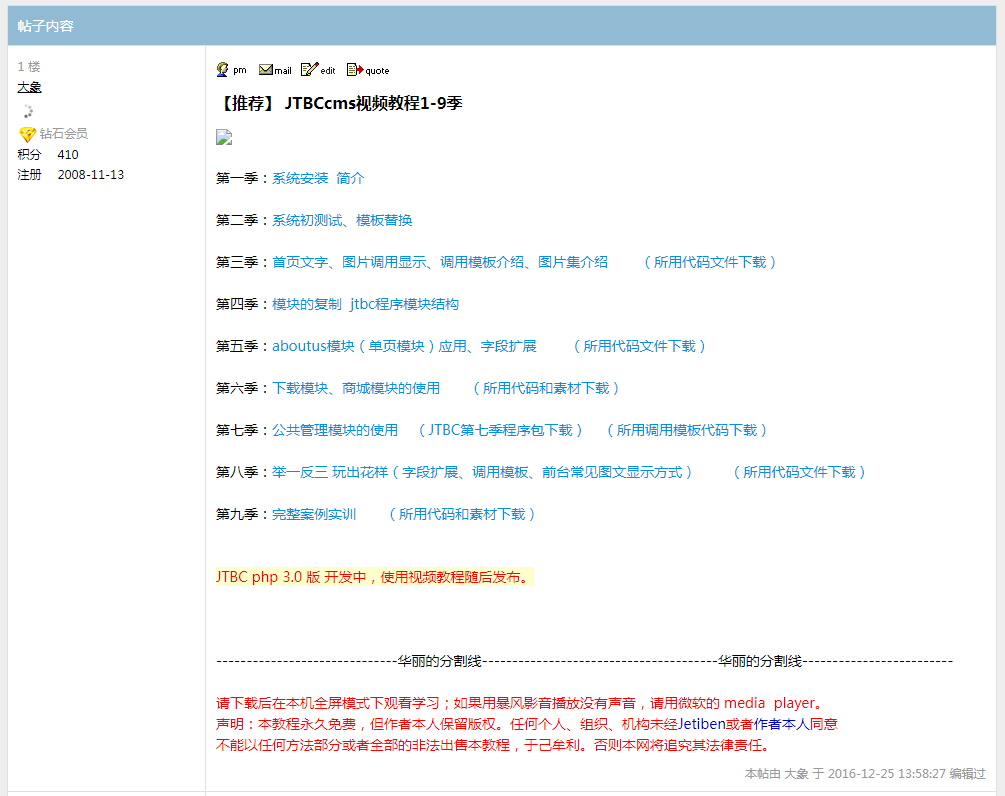Click the media player instruction line
This screenshot has height=796, width=1005.
[519, 703]
